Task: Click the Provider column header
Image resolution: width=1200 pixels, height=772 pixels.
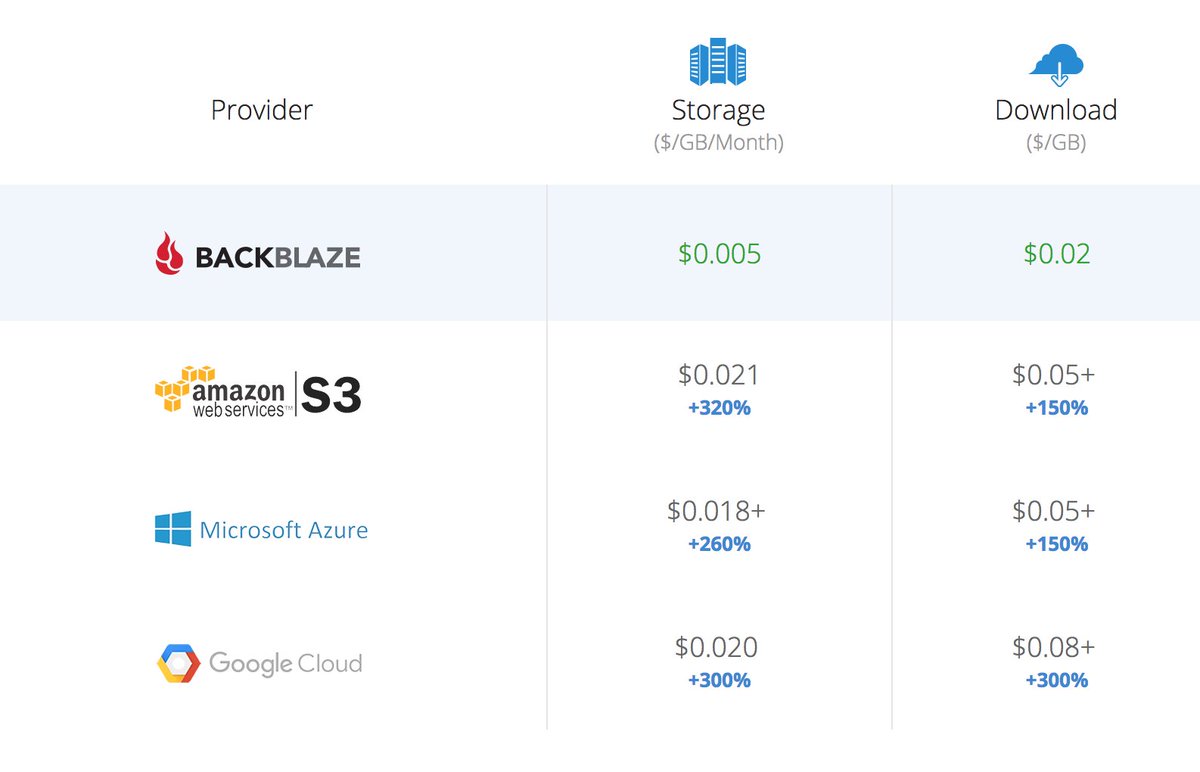Action: click(262, 109)
